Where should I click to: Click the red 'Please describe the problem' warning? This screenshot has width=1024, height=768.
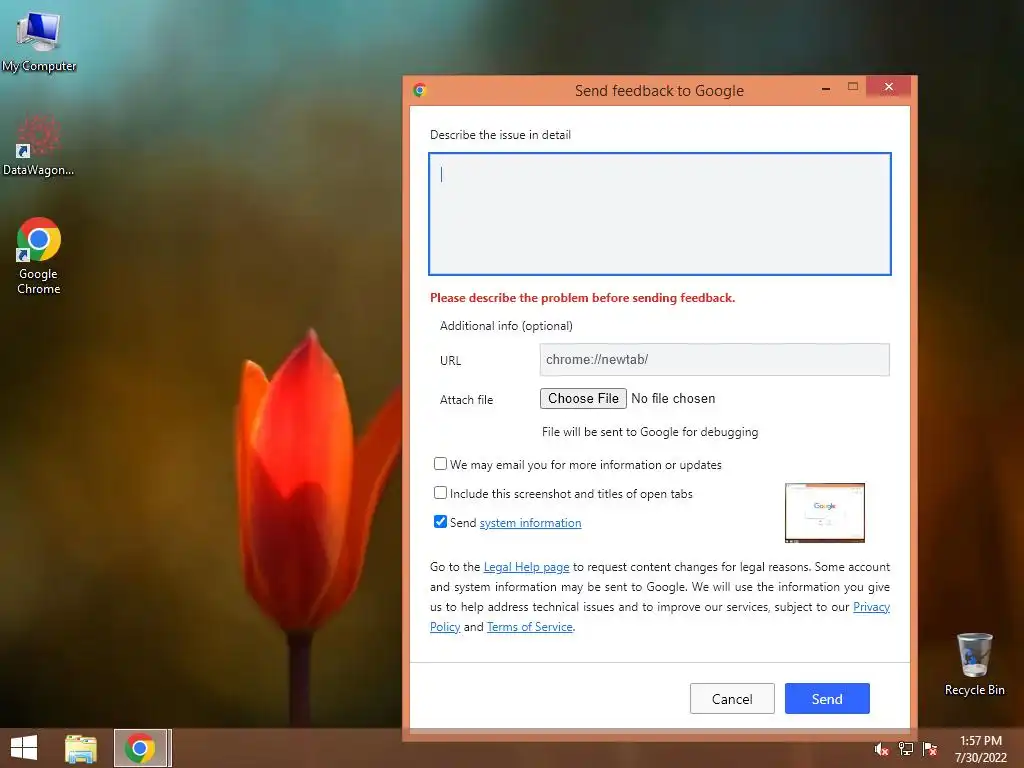[x=583, y=298]
